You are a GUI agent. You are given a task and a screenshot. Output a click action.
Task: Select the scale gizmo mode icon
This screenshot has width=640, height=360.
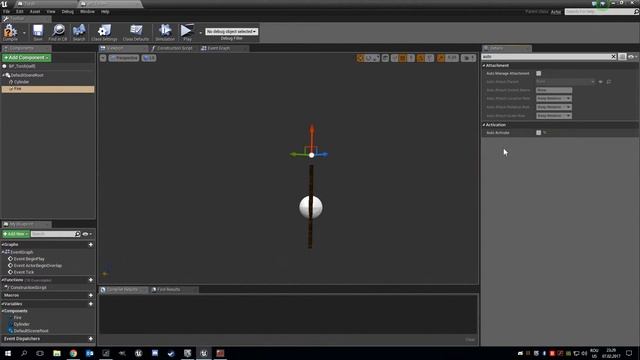tap(376, 58)
